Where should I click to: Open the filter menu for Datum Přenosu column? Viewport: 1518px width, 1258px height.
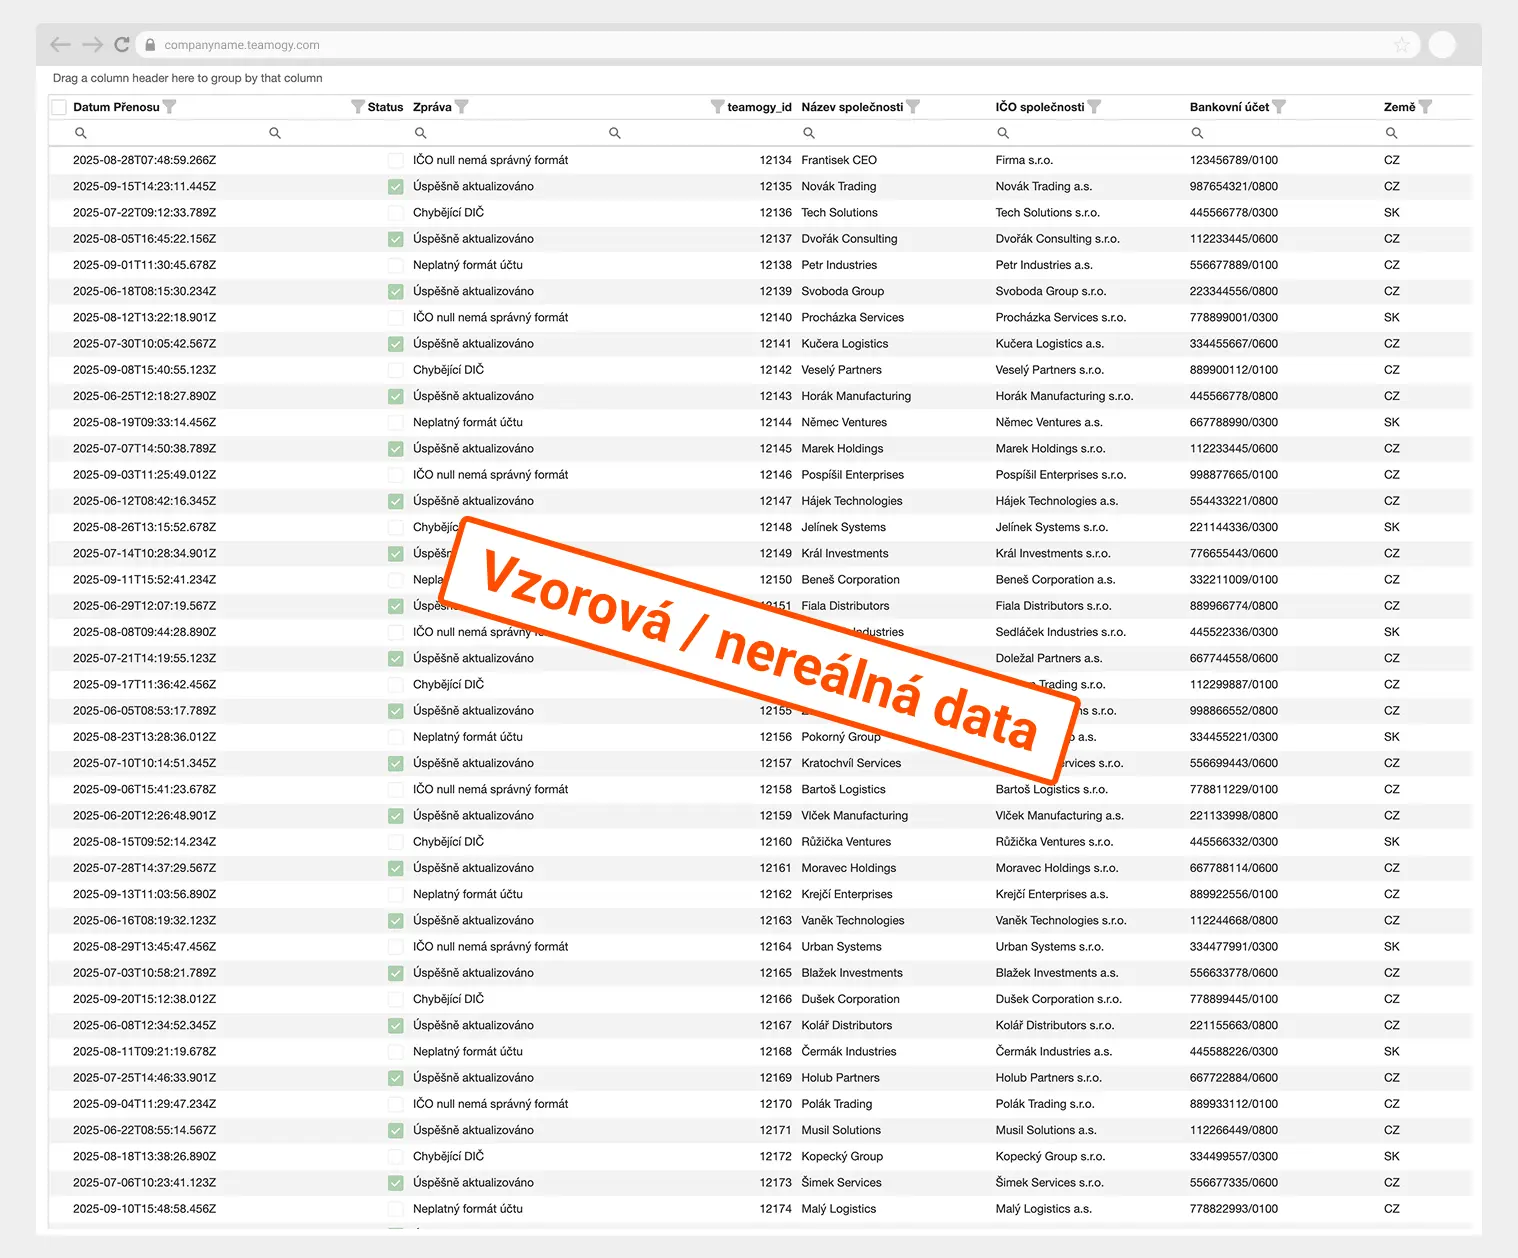pos(169,107)
